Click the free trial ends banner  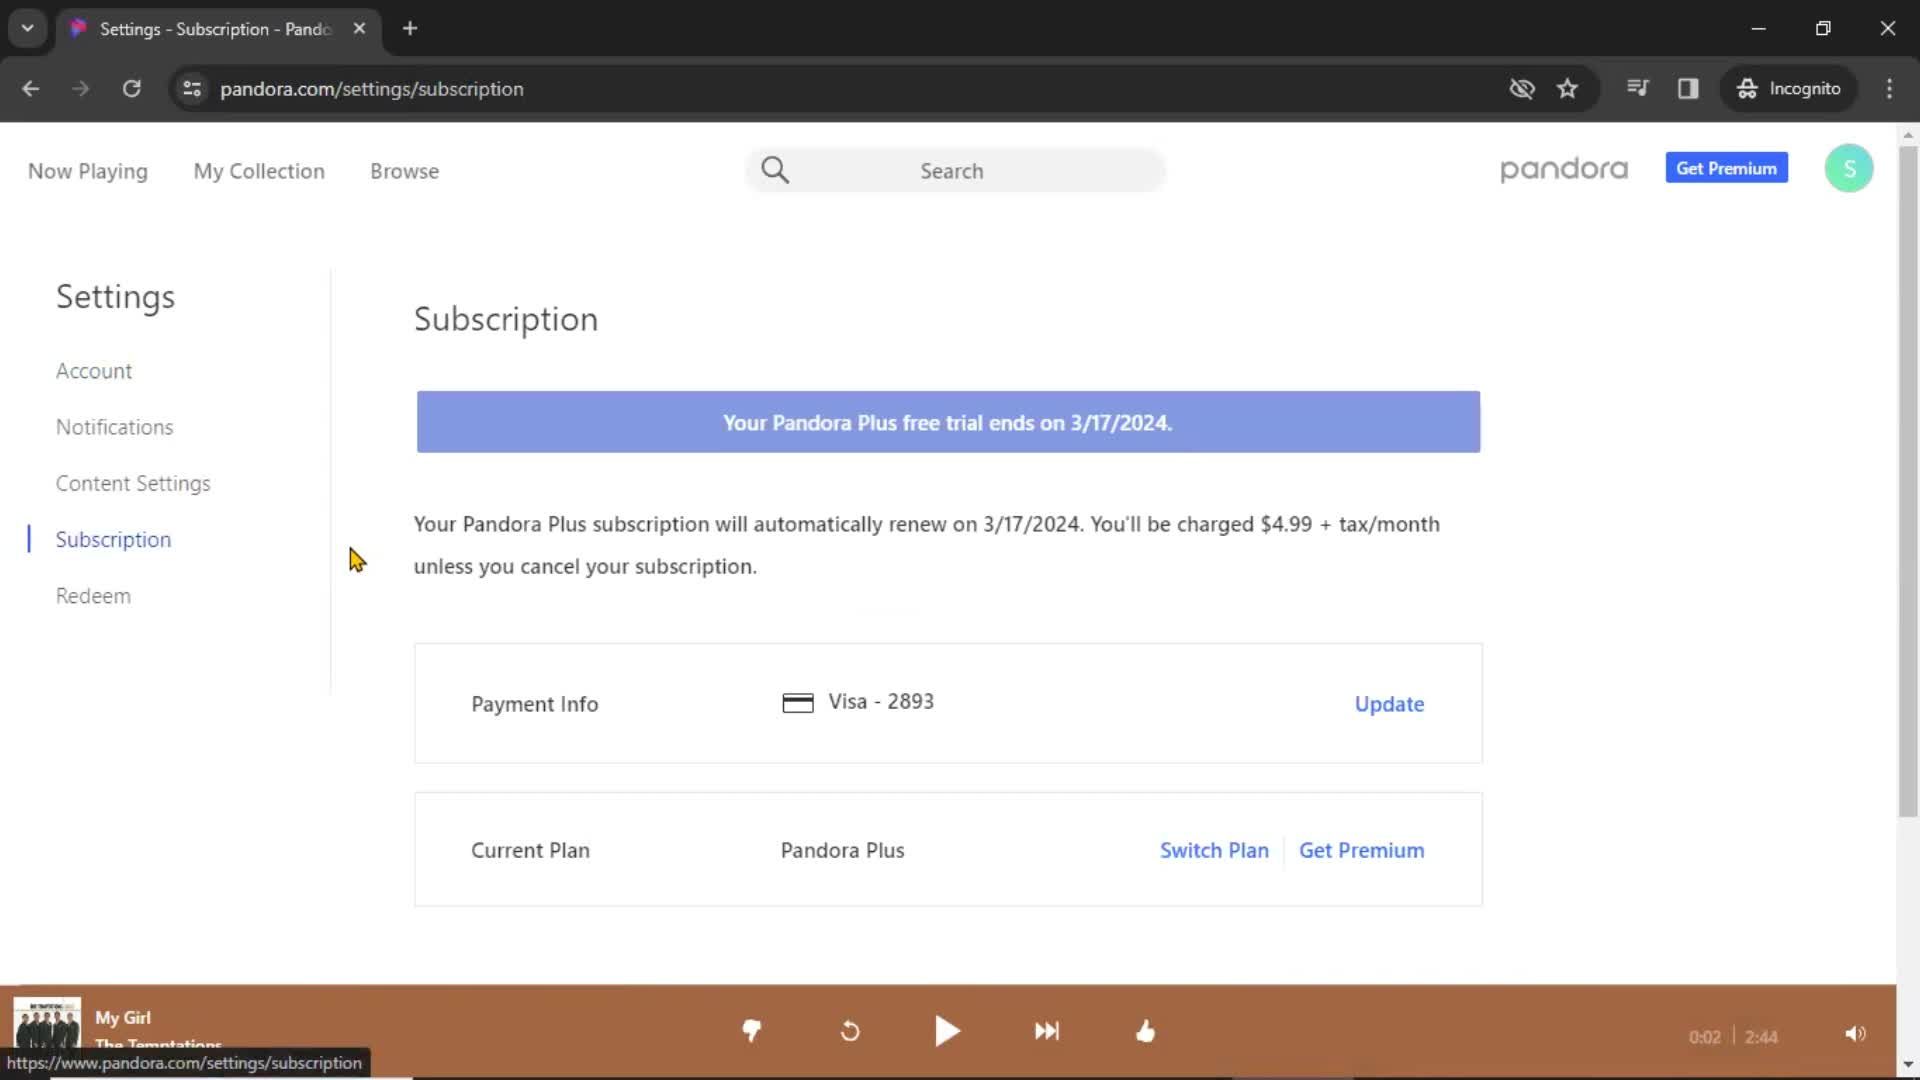[948, 422]
